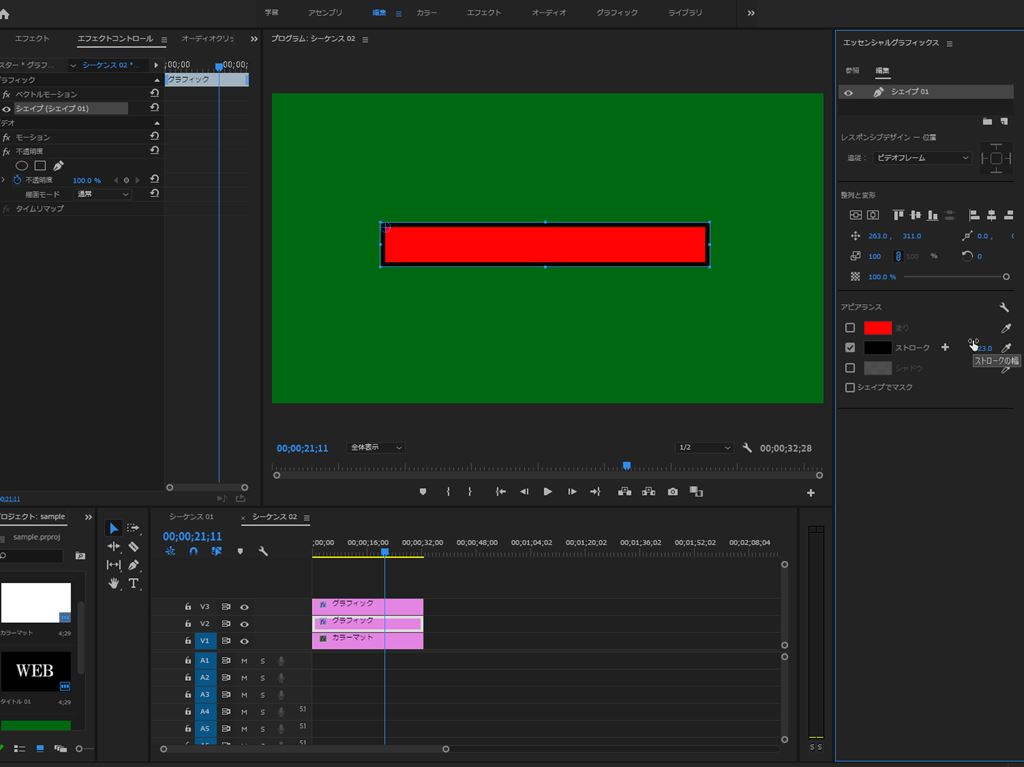
Task: Click the stroke add plus button
Action: (x=945, y=348)
